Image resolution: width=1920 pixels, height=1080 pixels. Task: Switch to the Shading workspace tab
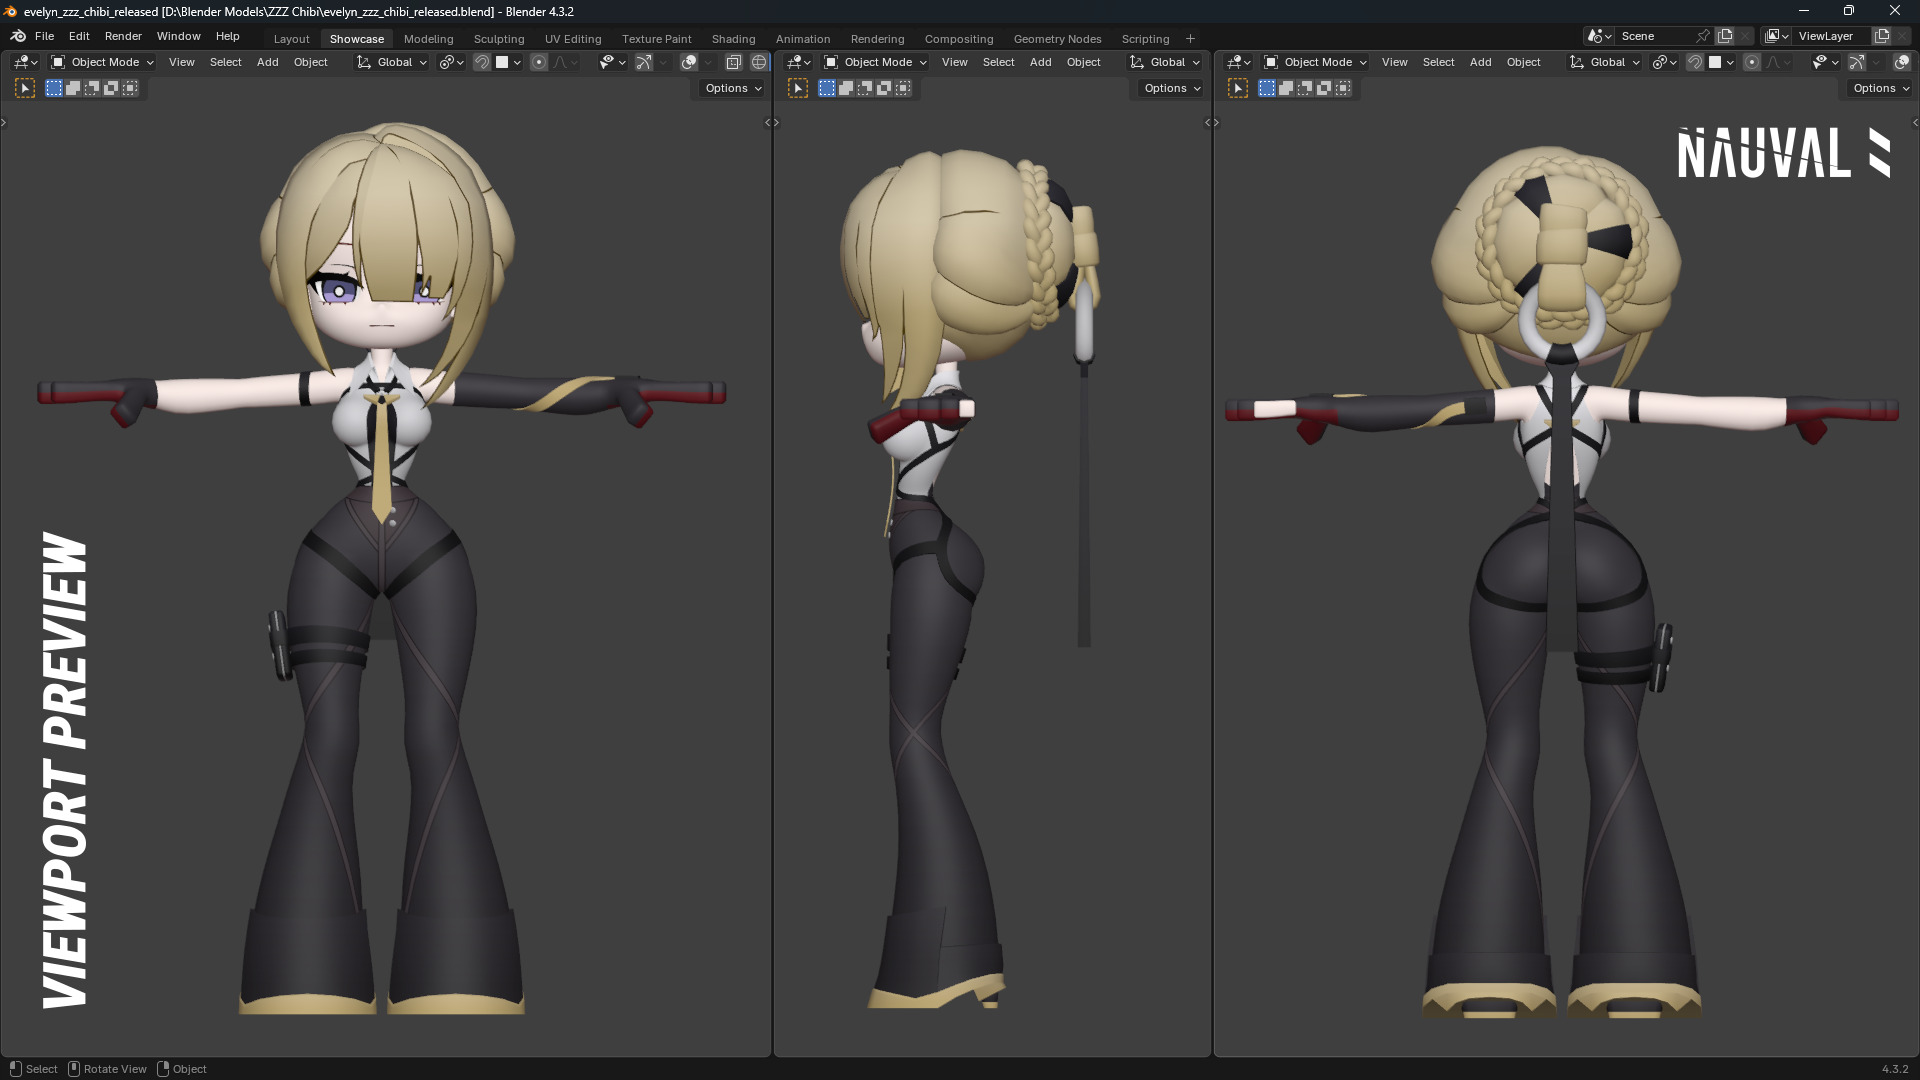click(733, 39)
